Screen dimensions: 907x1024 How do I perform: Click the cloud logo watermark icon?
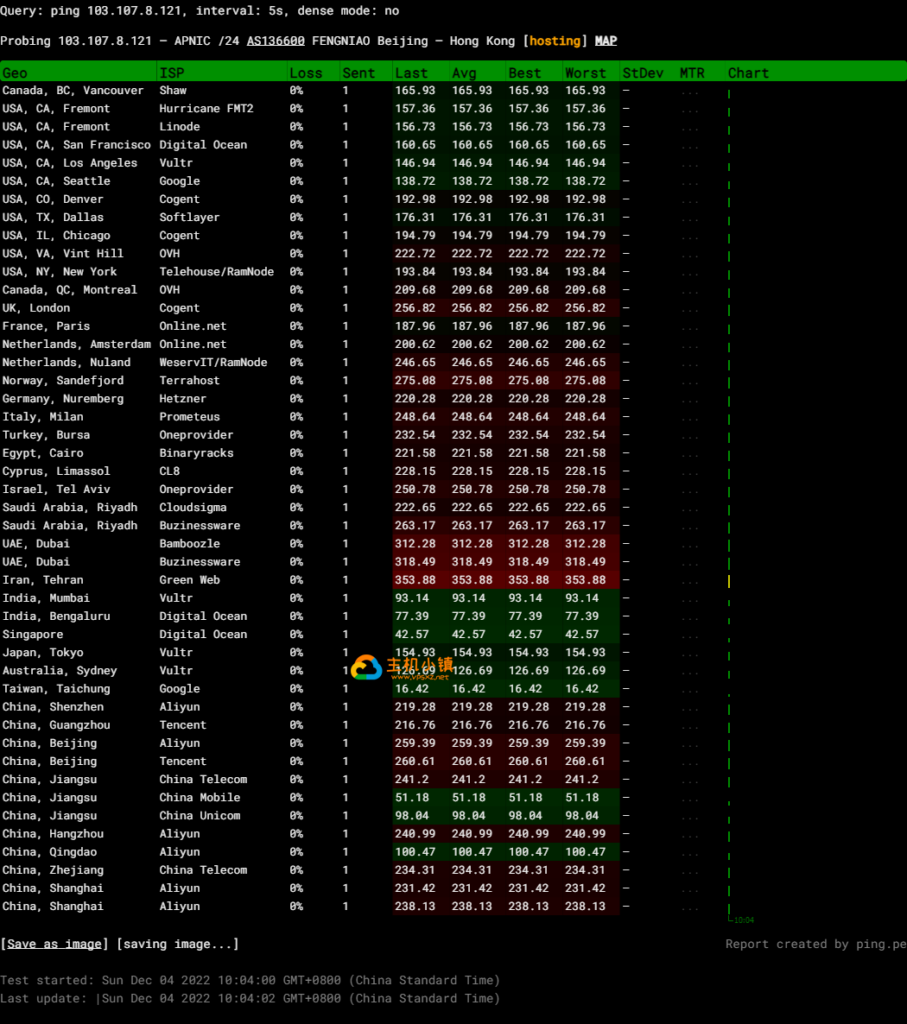[367, 668]
